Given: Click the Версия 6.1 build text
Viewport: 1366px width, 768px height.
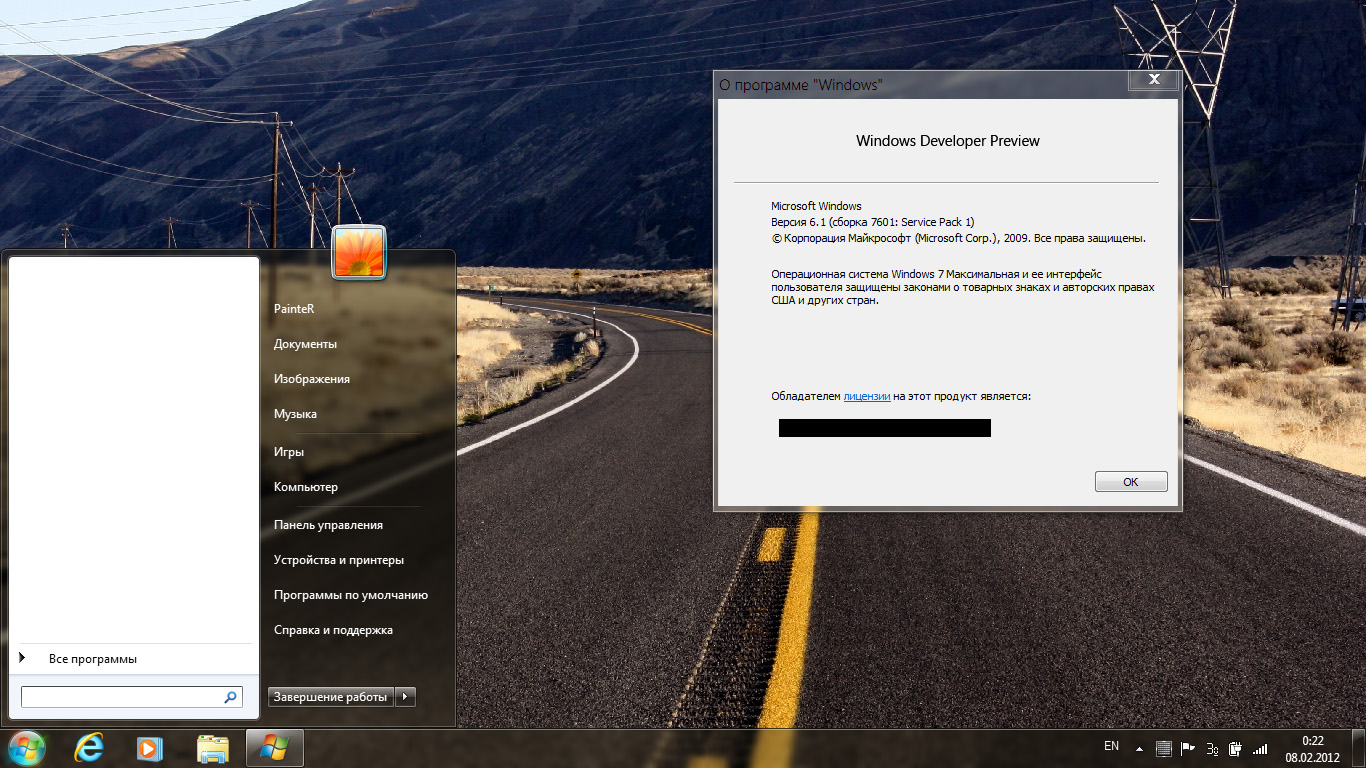Looking at the screenshot, I should (x=873, y=222).
